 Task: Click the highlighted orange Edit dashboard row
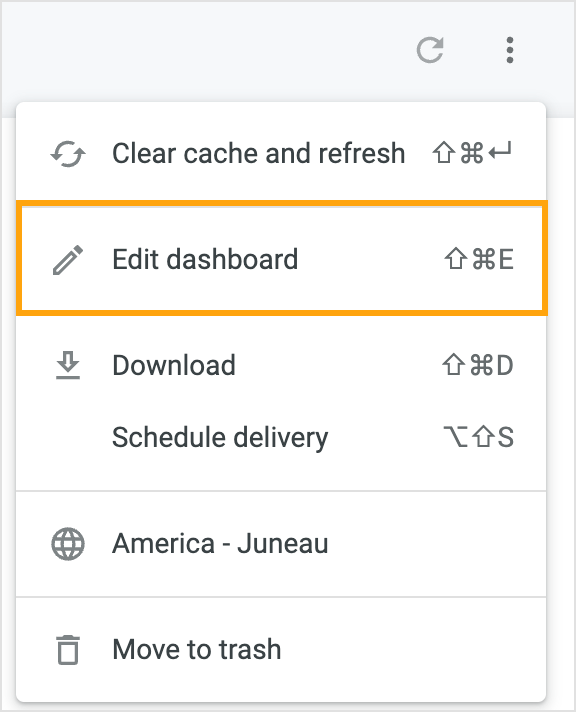click(x=282, y=258)
